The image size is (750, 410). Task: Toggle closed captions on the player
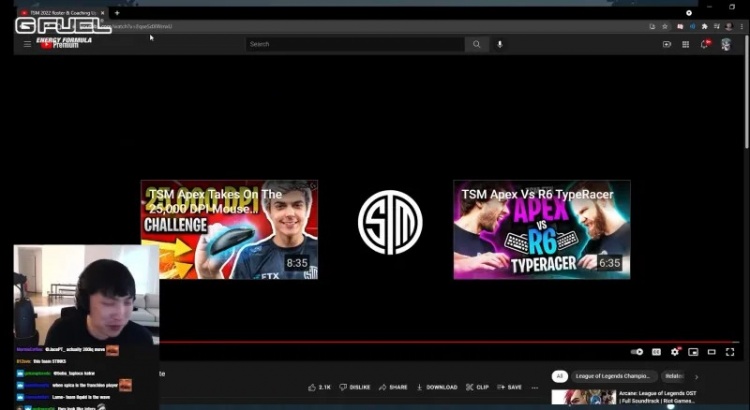(656, 352)
